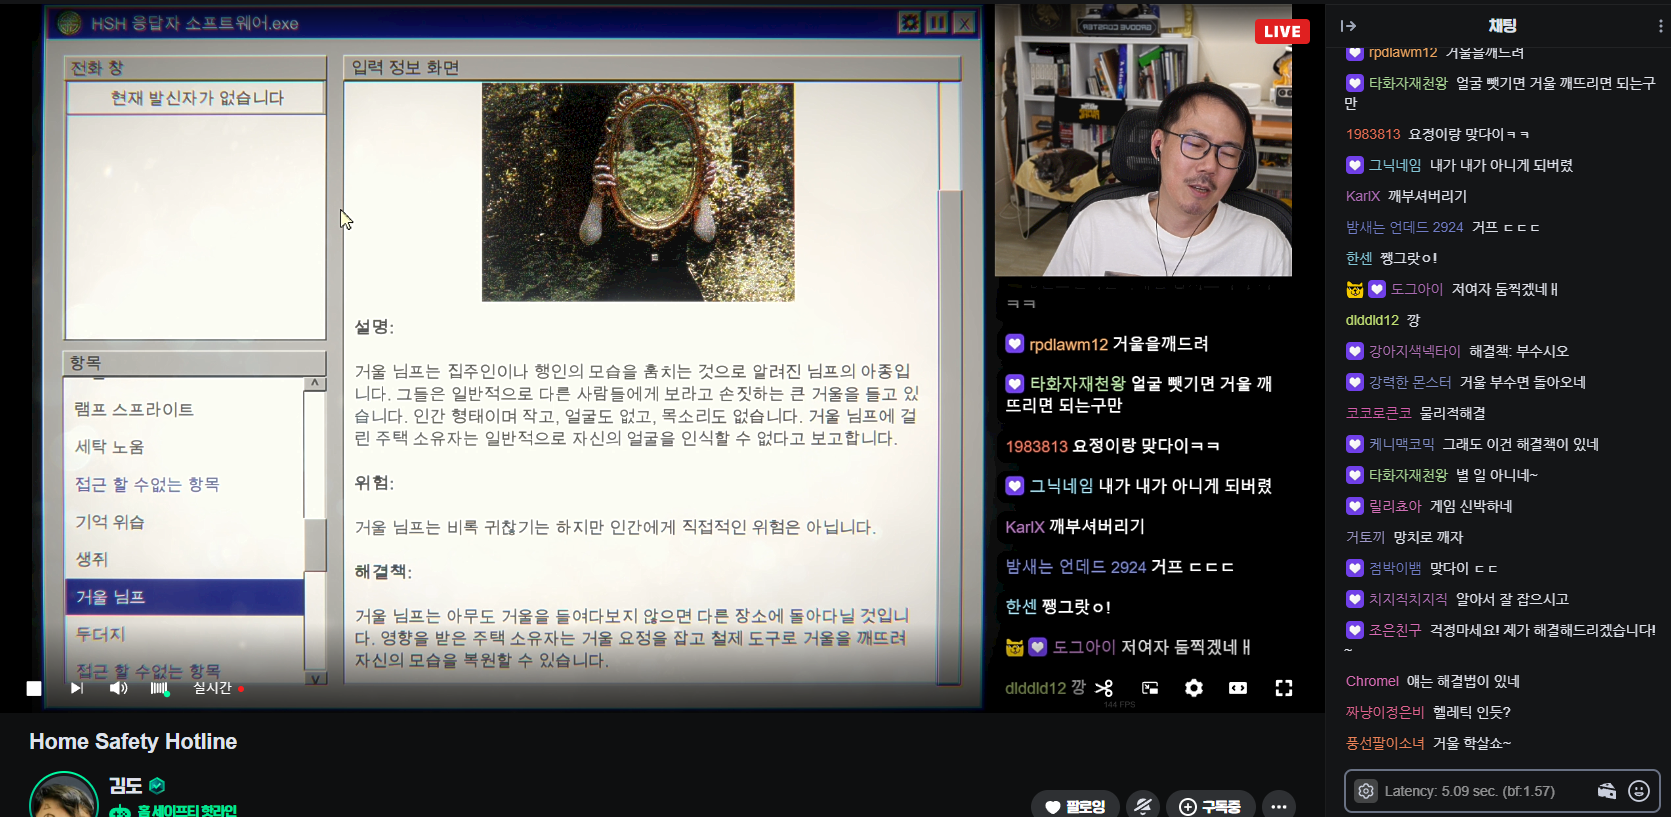1671x817 pixels.
Task: Click the latency bars icon in player
Action: [x=160, y=688]
